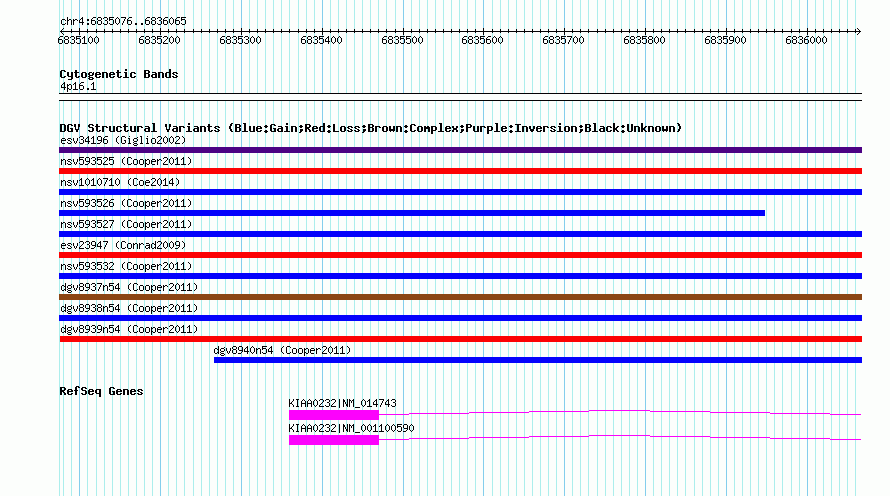
Task: Click the blue dgv8938n54 gain bar
Action: pos(460,318)
